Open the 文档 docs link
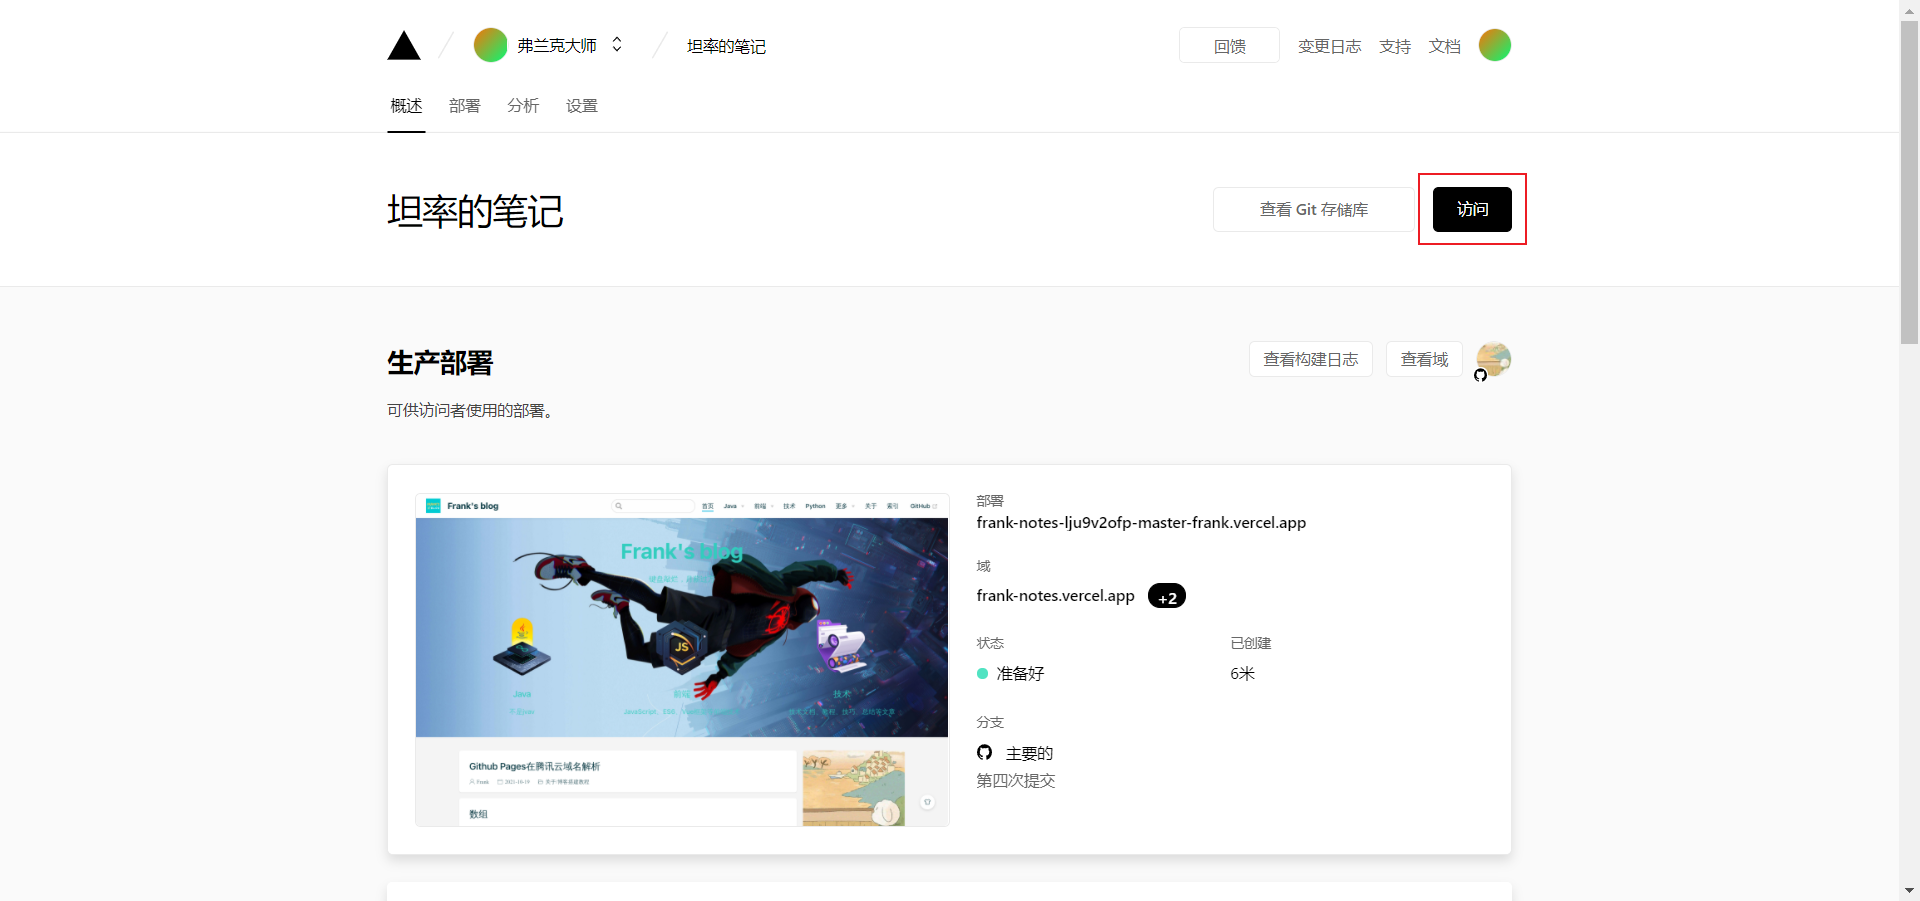 coord(1444,46)
